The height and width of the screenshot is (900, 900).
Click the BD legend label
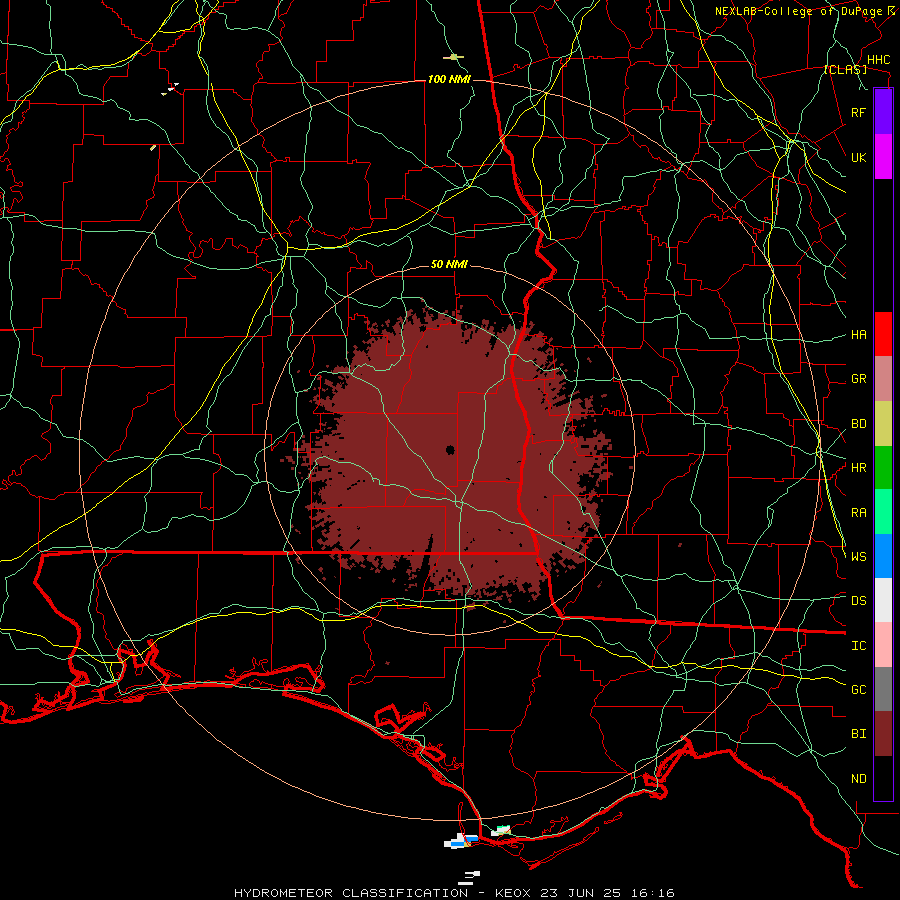click(x=858, y=424)
